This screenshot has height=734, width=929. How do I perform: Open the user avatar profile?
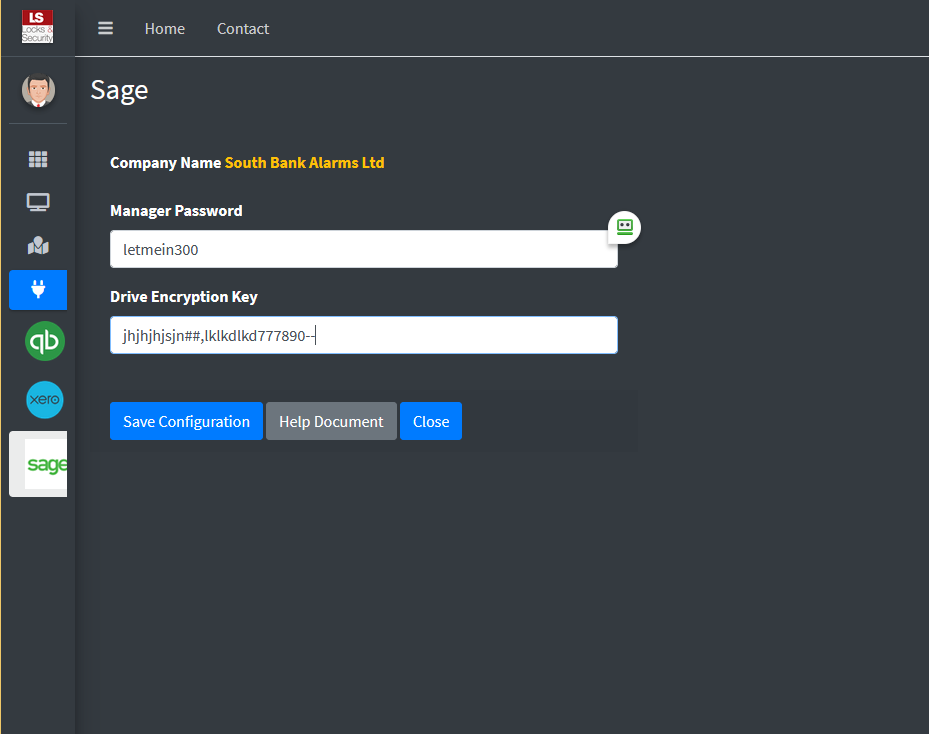(39, 91)
